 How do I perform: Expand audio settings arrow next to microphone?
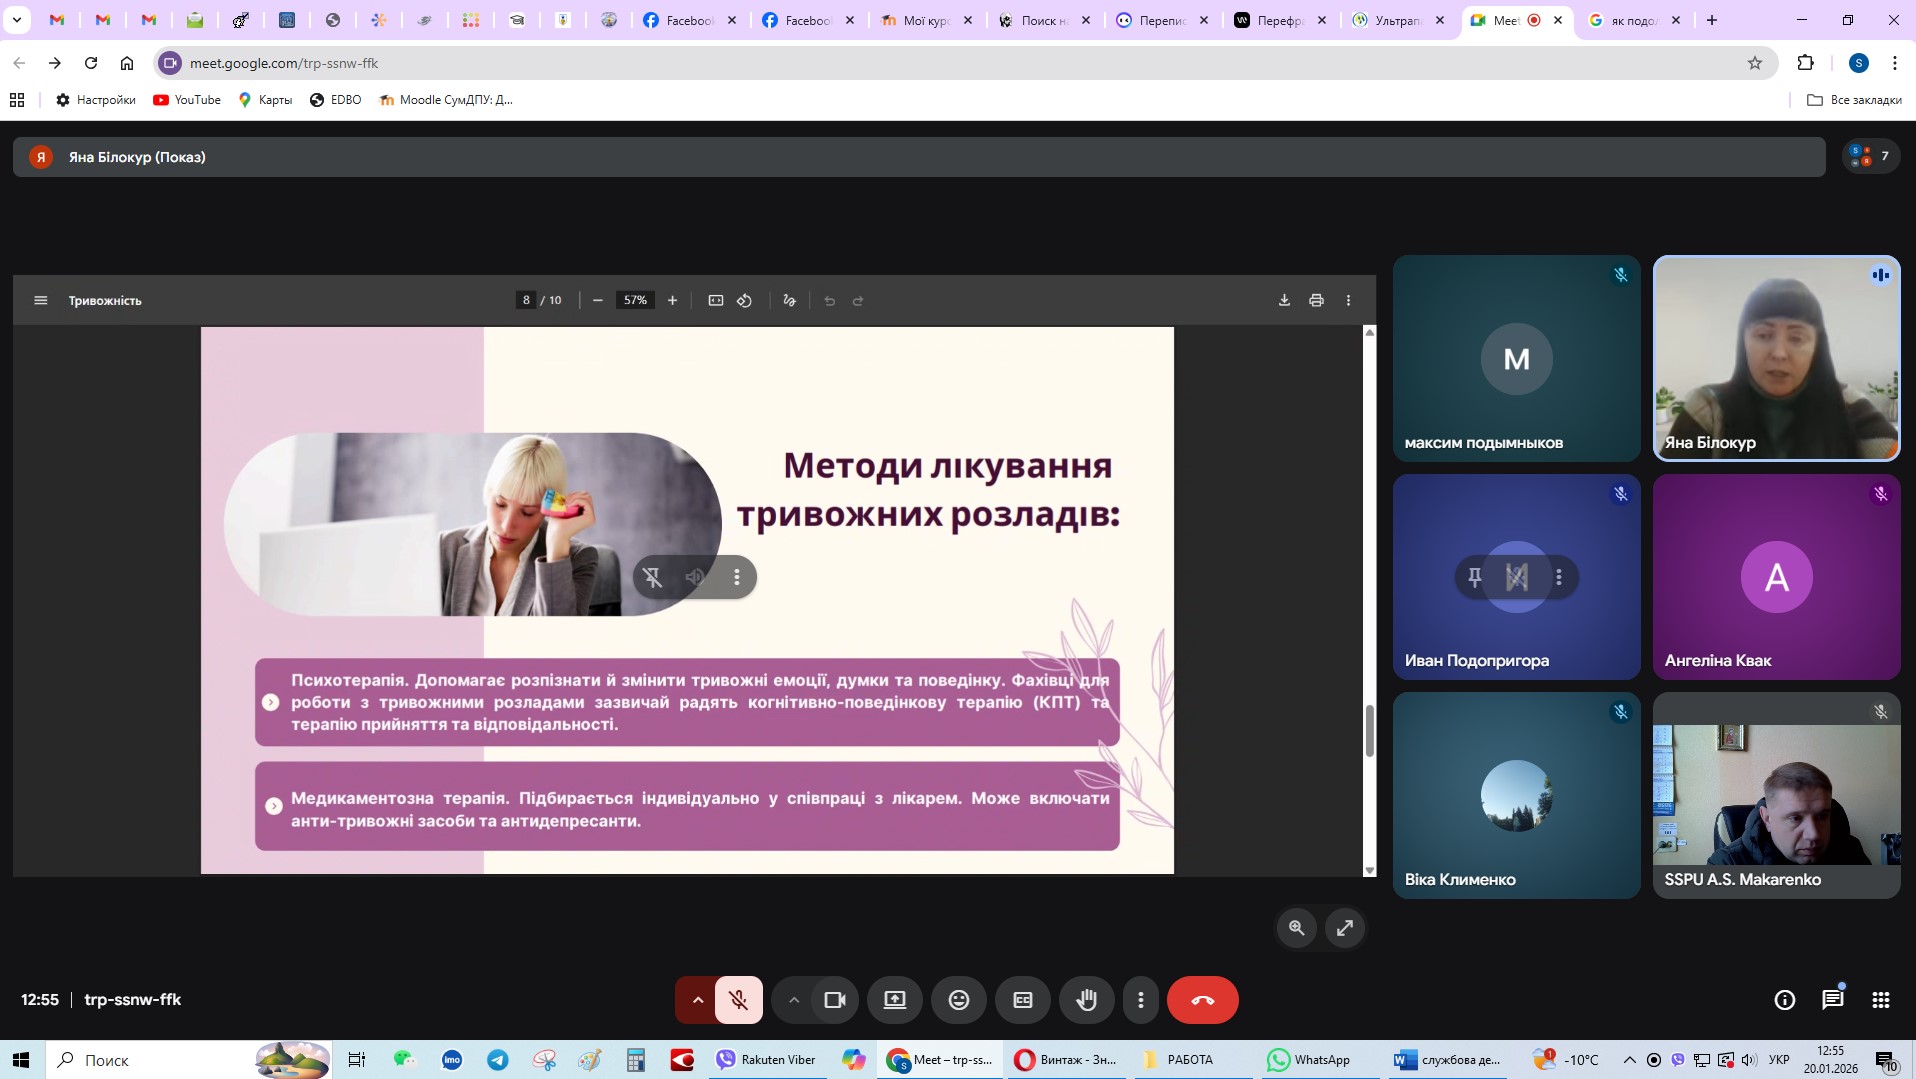(697, 1000)
